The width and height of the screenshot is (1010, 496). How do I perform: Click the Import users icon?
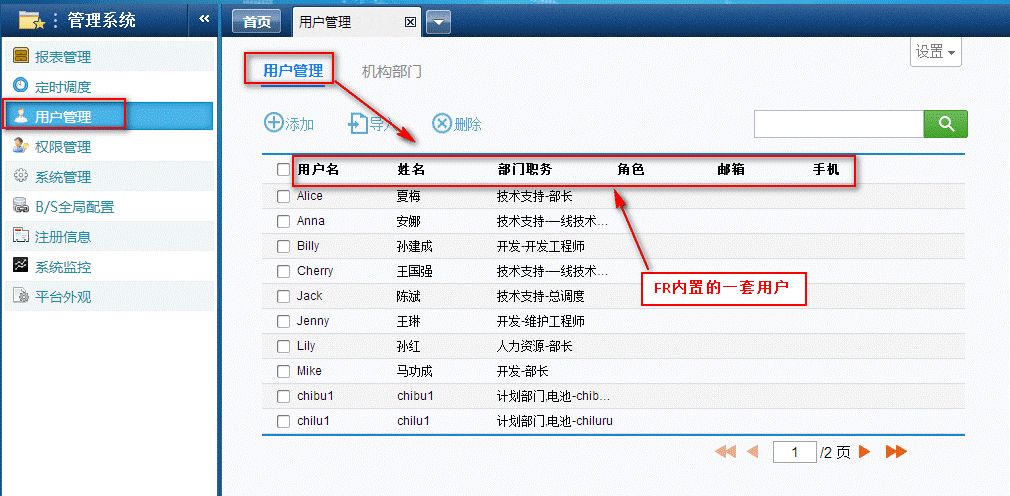pos(358,123)
